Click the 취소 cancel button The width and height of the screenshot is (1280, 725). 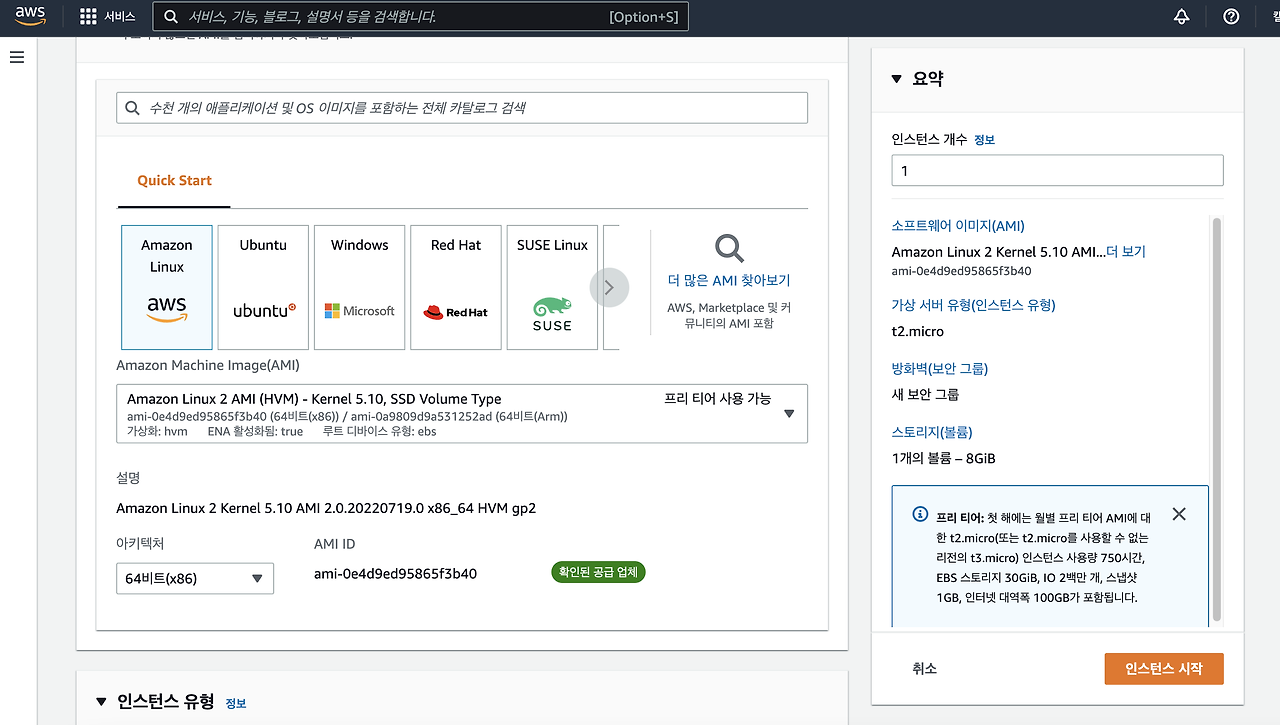coord(925,669)
